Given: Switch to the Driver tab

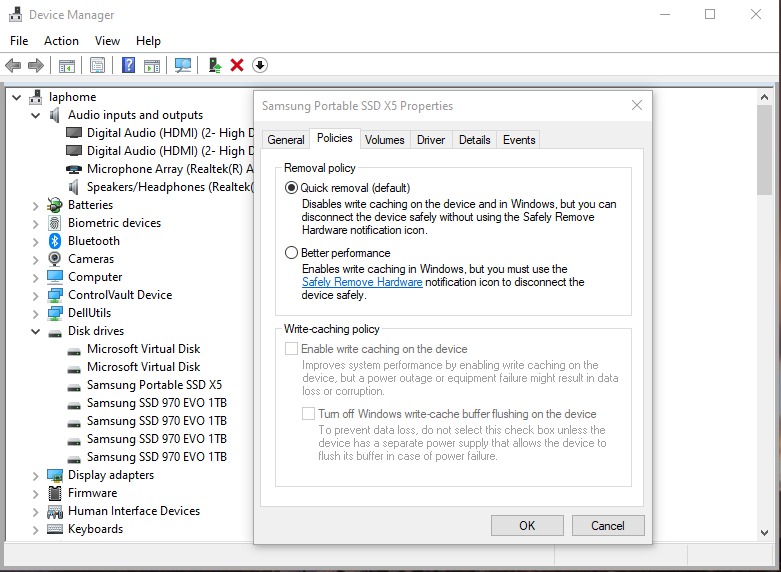Looking at the screenshot, I should click(x=431, y=140).
